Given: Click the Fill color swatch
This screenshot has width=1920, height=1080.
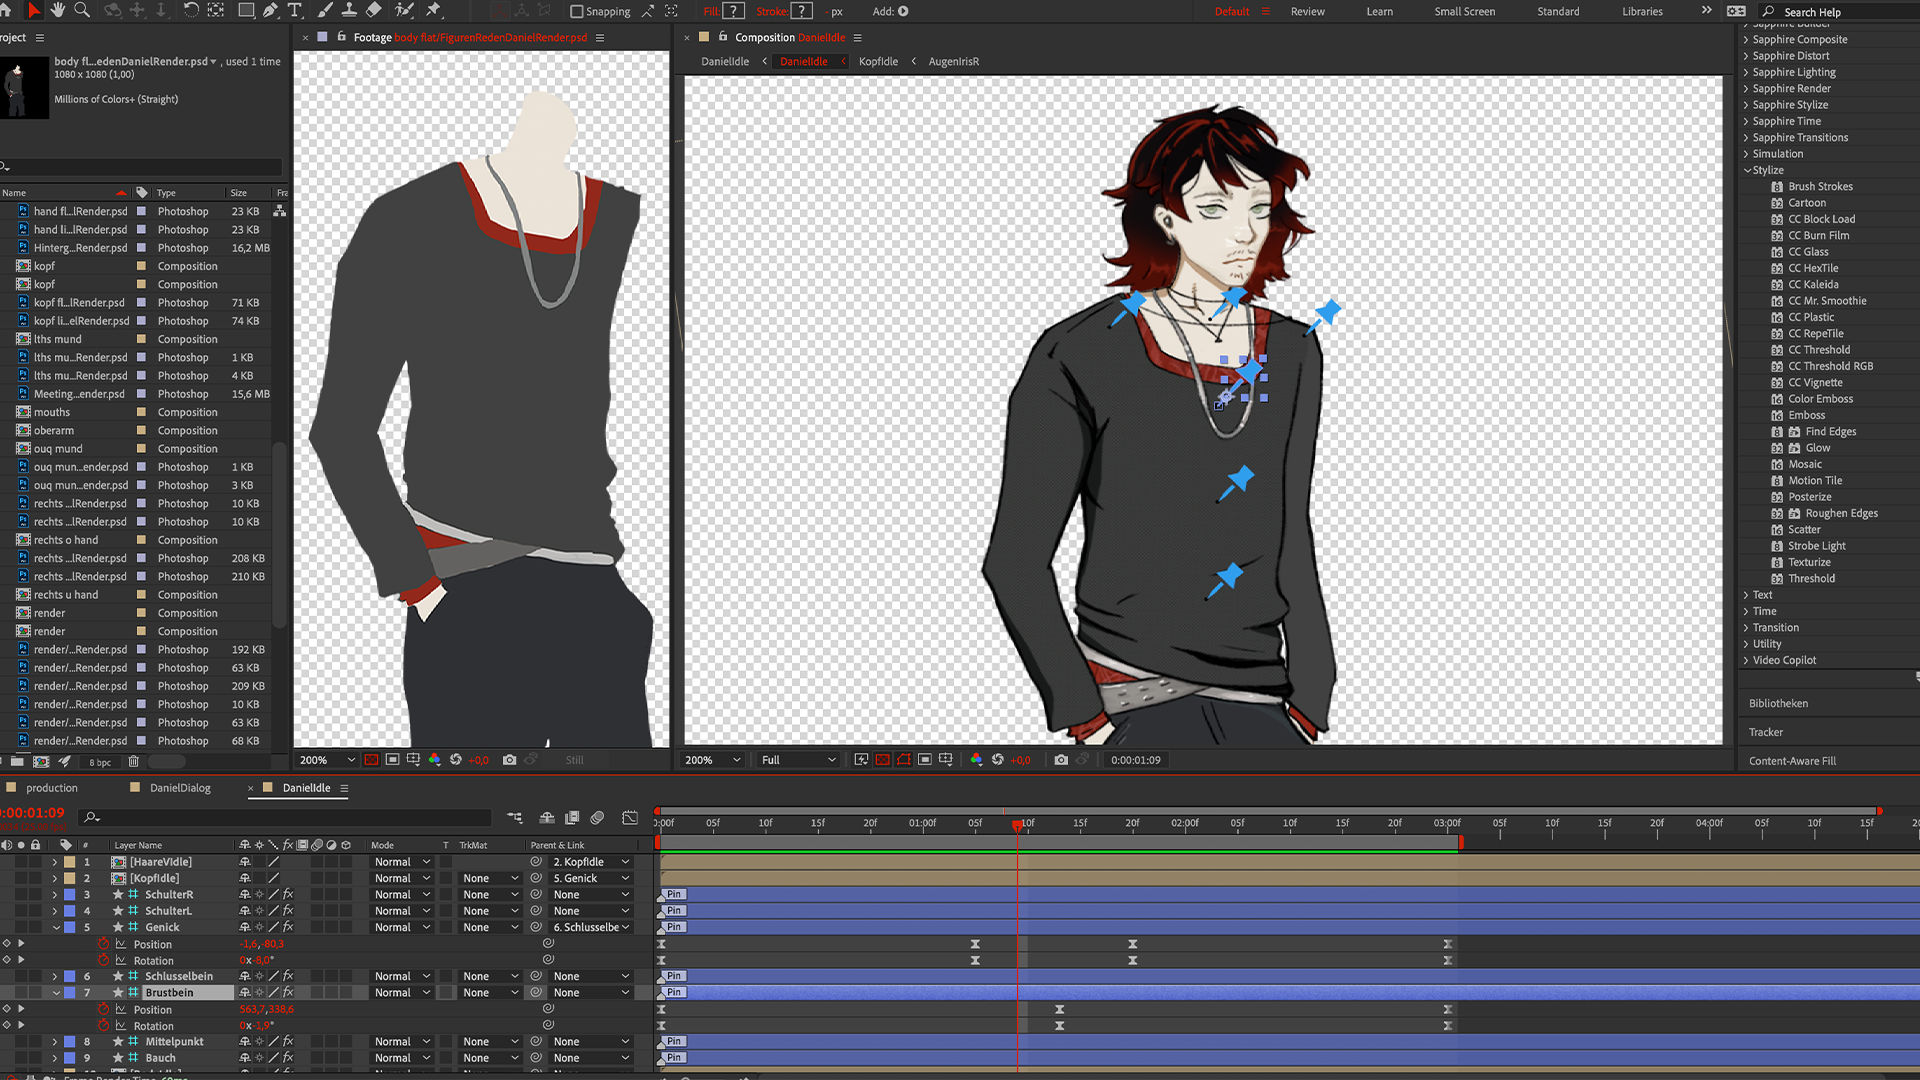Looking at the screenshot, I should (734, 12).
